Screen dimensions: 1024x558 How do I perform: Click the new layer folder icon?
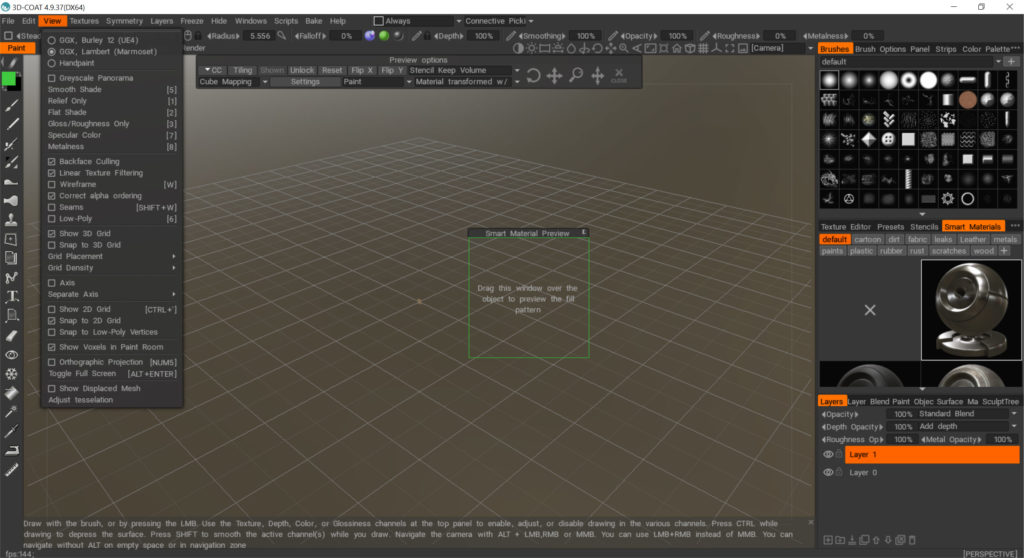(840, 540)
